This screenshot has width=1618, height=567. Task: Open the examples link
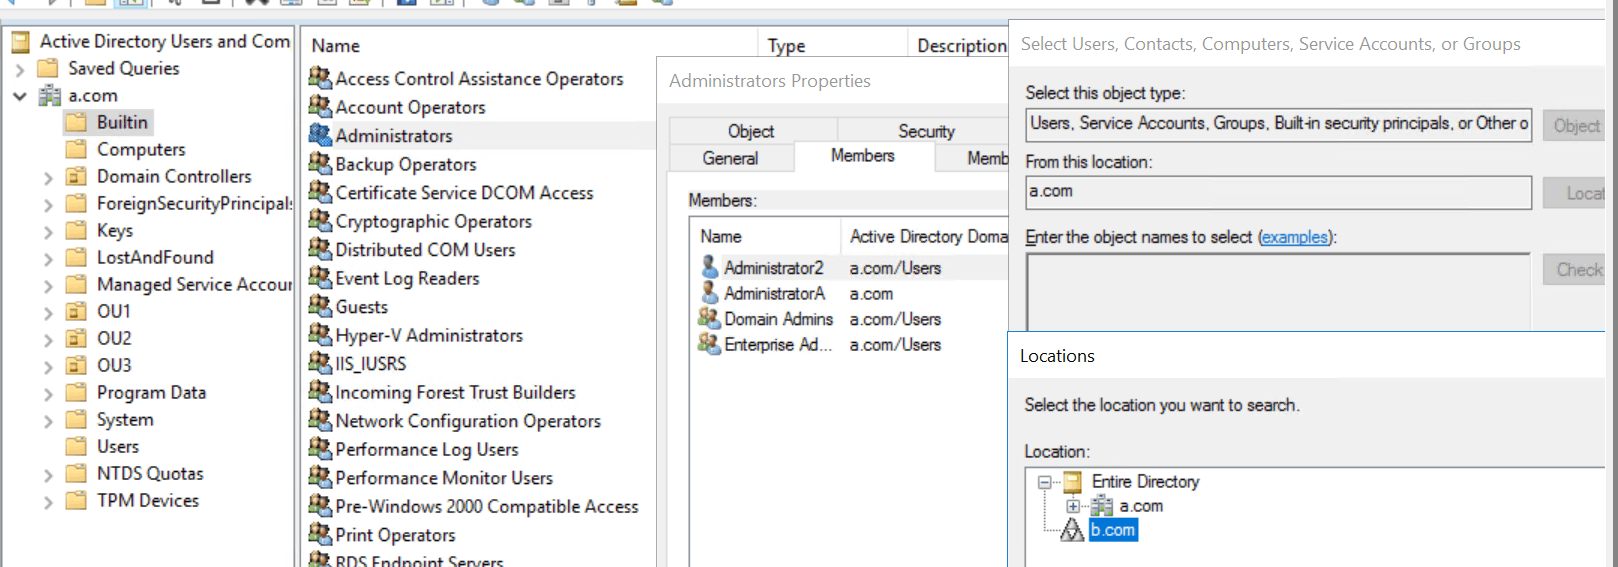point(1294,237)
